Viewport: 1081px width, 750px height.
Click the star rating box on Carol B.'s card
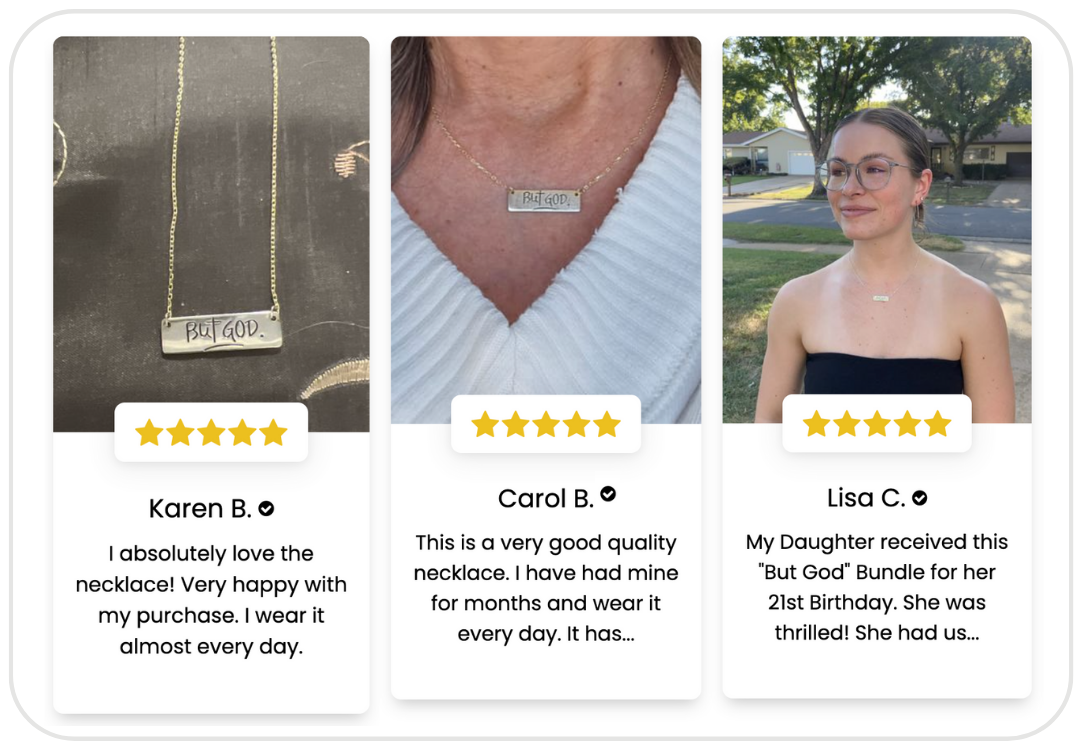click(x=546, y=424)
